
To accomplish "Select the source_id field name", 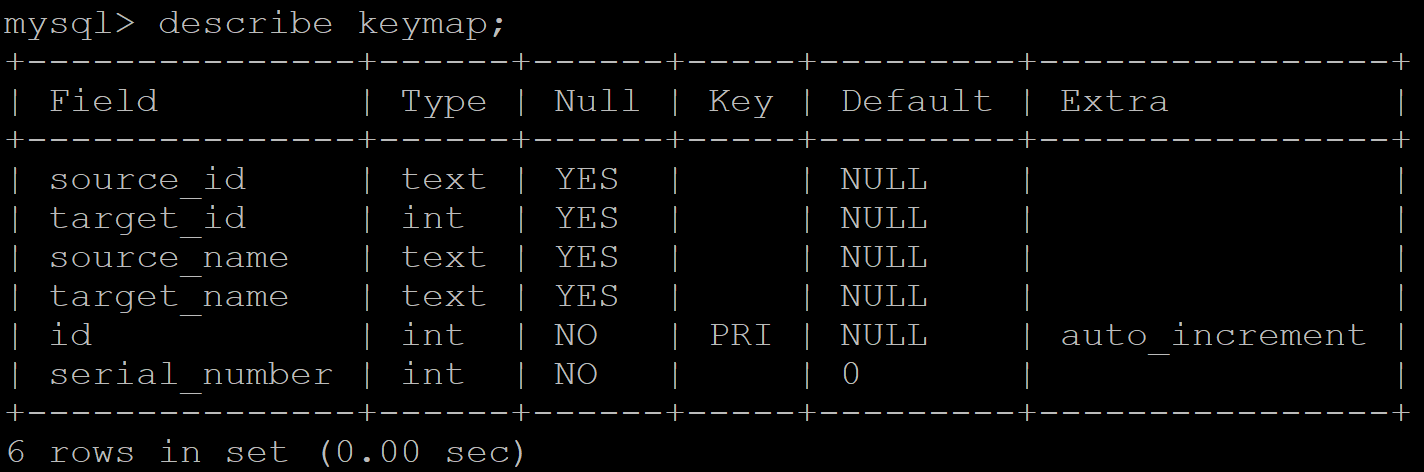I will click(x=147, y=179).
